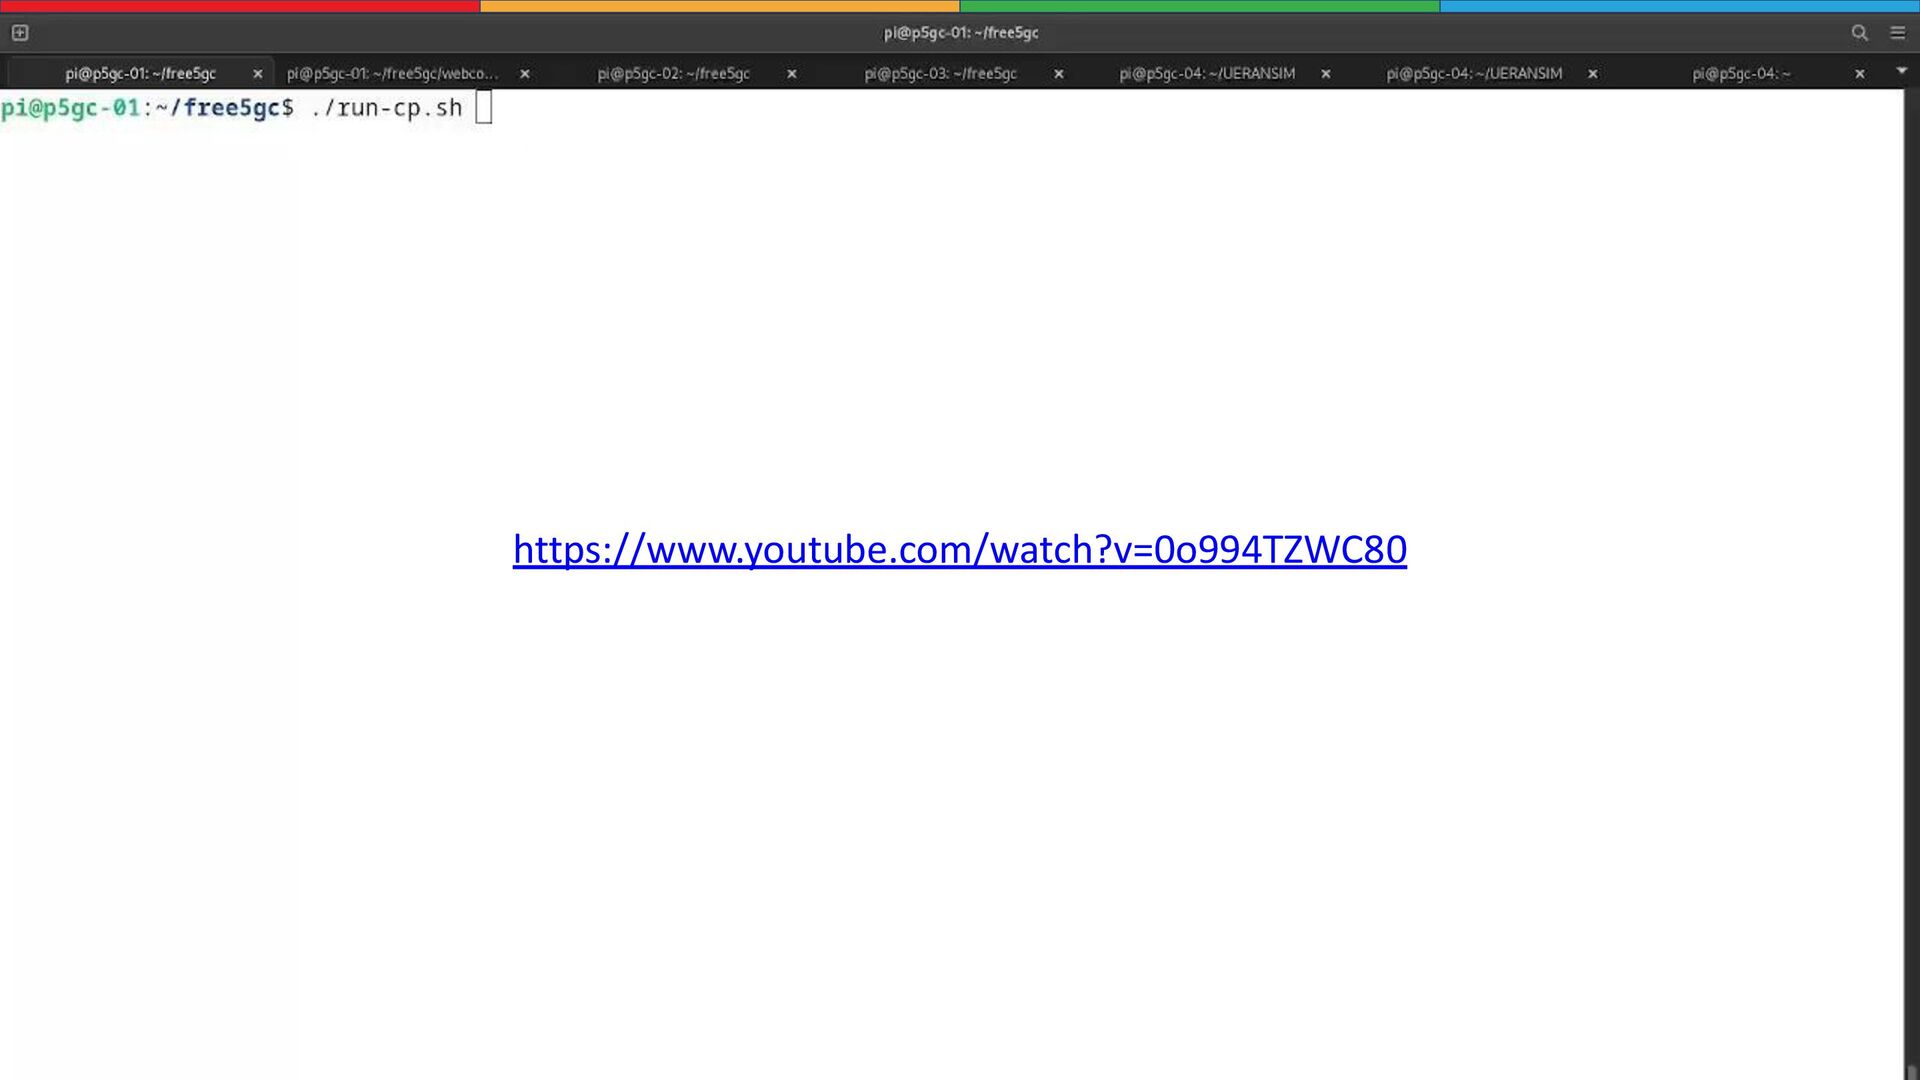Click the terminal vertical scrollbar

[1911, 584]
